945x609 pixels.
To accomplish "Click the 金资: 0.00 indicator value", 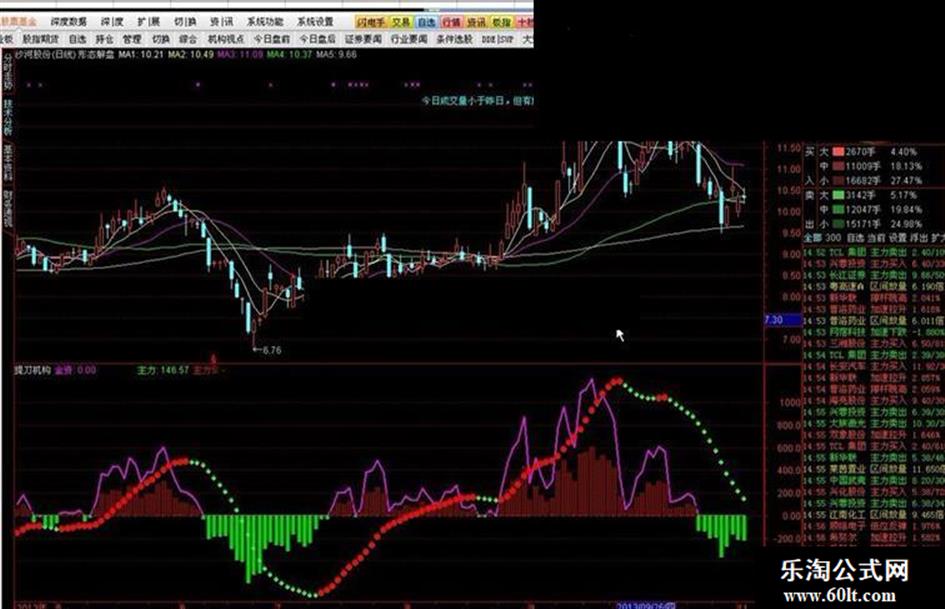I will pos(75,370).
